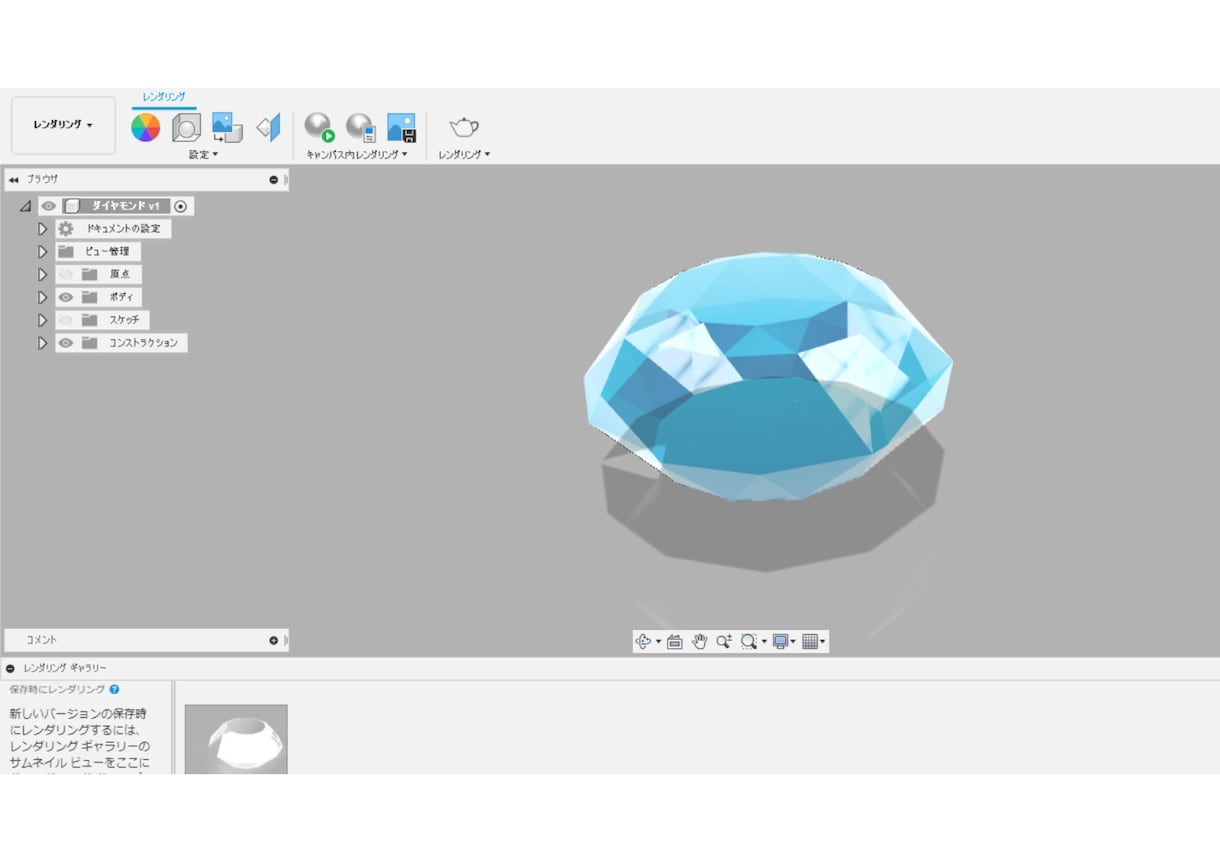Expand the スケッチ node
1220x862 pixels.
[x=42, y=320]
